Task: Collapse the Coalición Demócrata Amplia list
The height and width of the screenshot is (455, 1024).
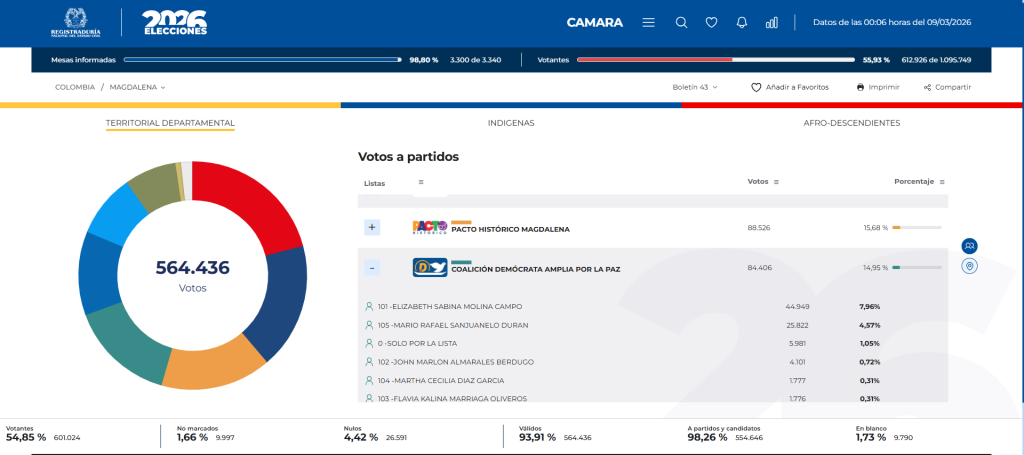Action: click(x=372, y=268)
